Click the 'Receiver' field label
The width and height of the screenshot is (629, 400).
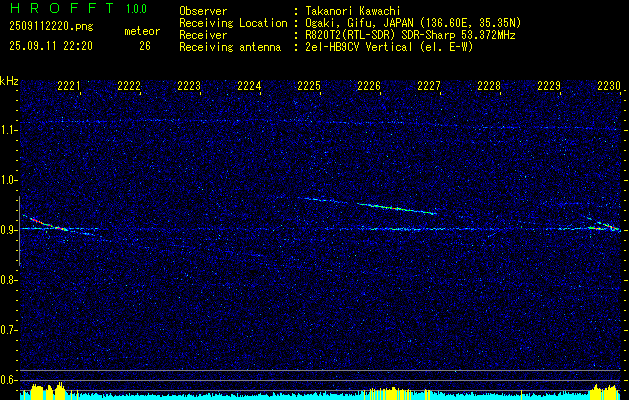203,35
